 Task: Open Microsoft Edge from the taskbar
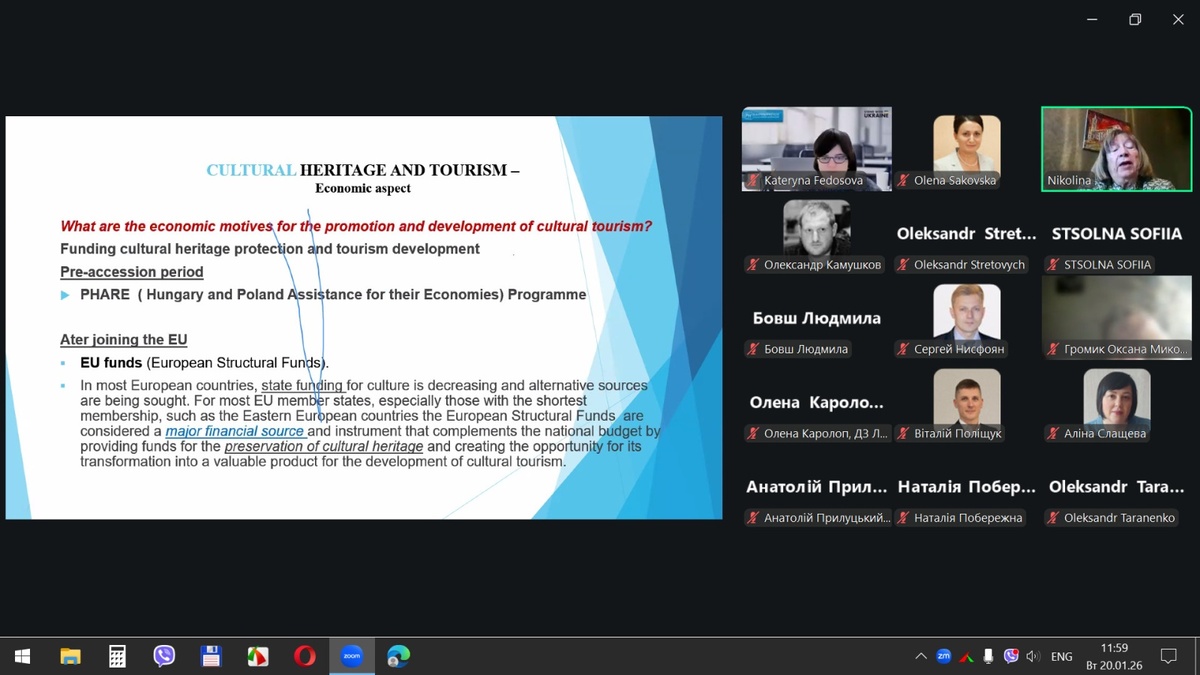click(x=398, y=656)
